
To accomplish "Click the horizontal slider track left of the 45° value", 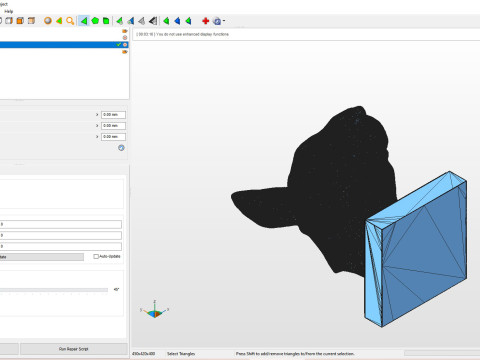I will (x=54, y=290).
